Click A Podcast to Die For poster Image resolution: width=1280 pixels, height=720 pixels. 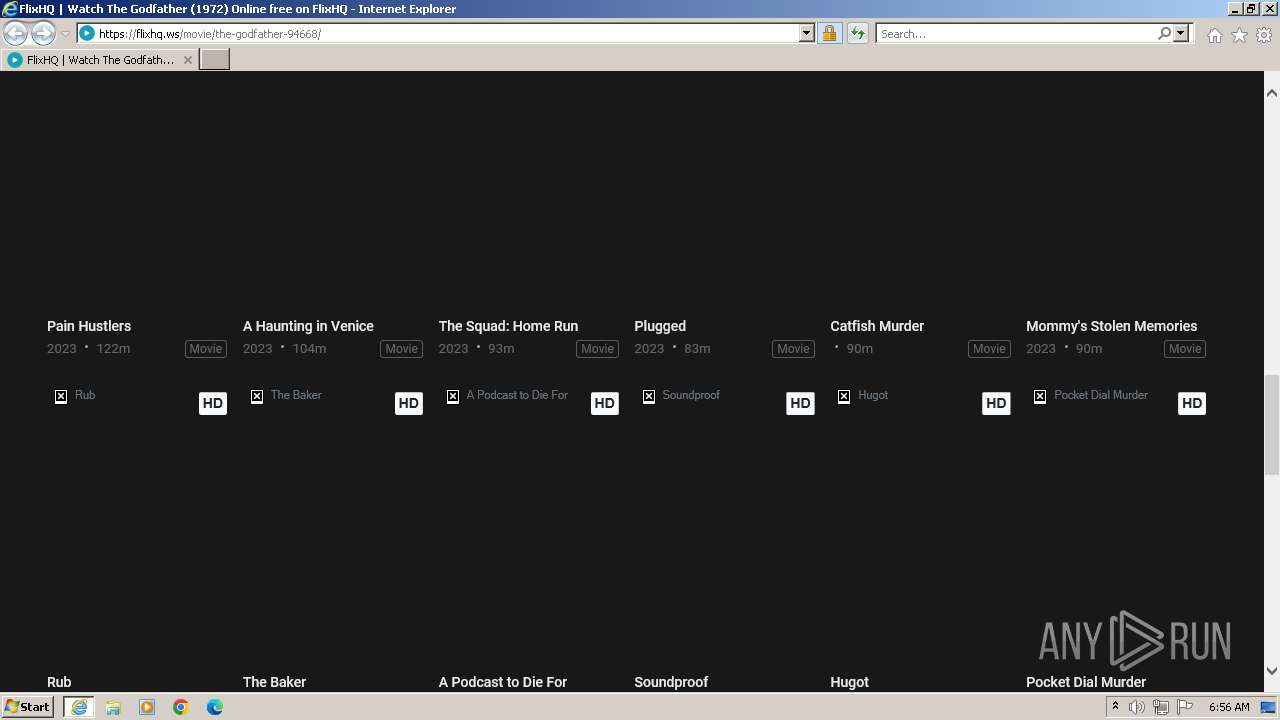click(x=453, y=397)
